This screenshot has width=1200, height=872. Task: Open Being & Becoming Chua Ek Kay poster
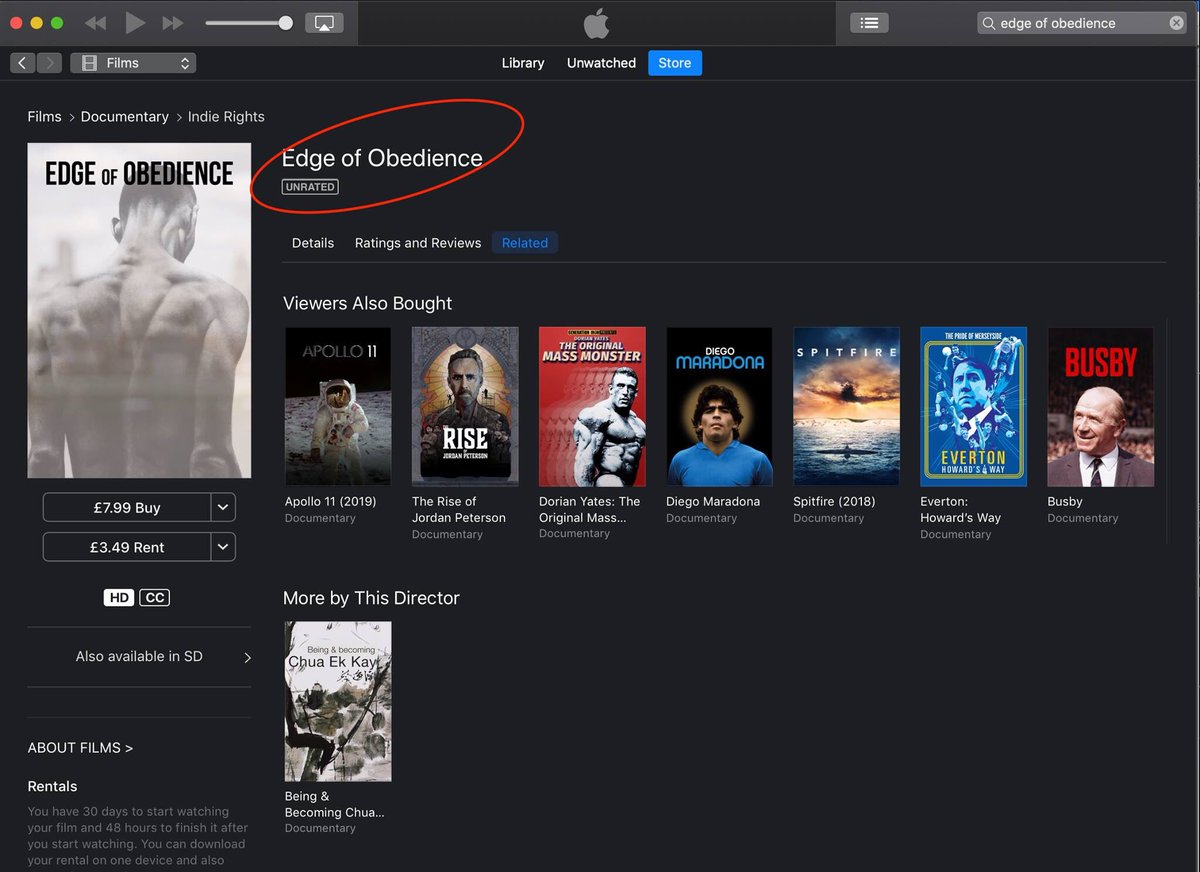(338, 702)
